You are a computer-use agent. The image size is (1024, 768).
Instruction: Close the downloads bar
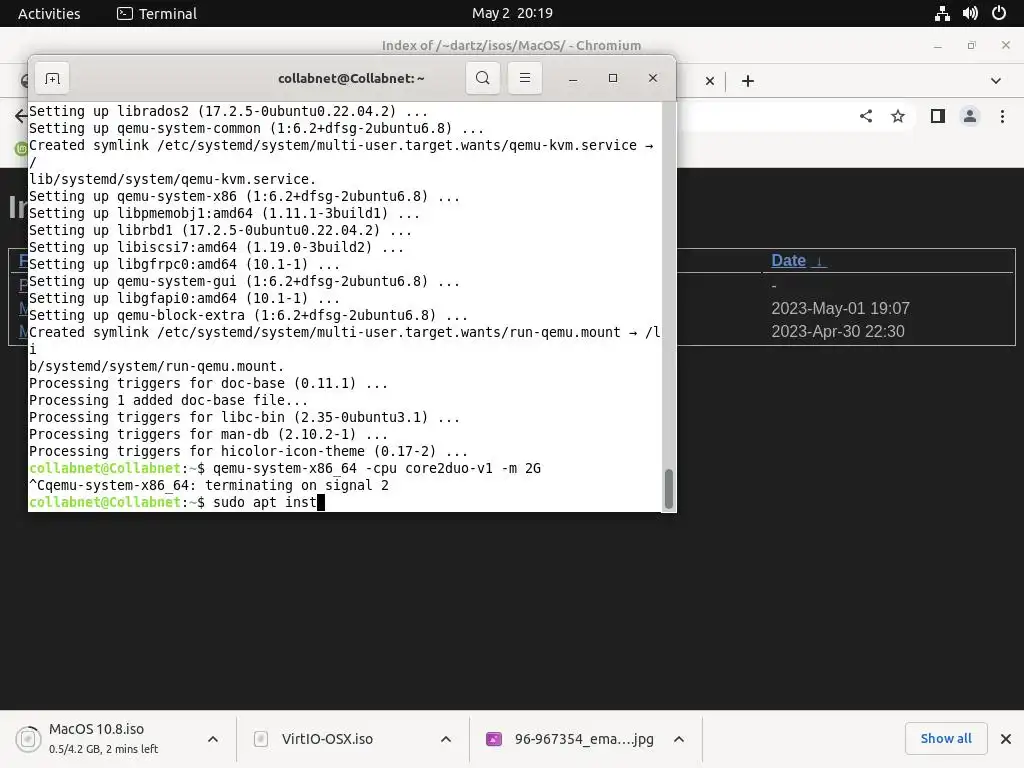[1006, 739]
